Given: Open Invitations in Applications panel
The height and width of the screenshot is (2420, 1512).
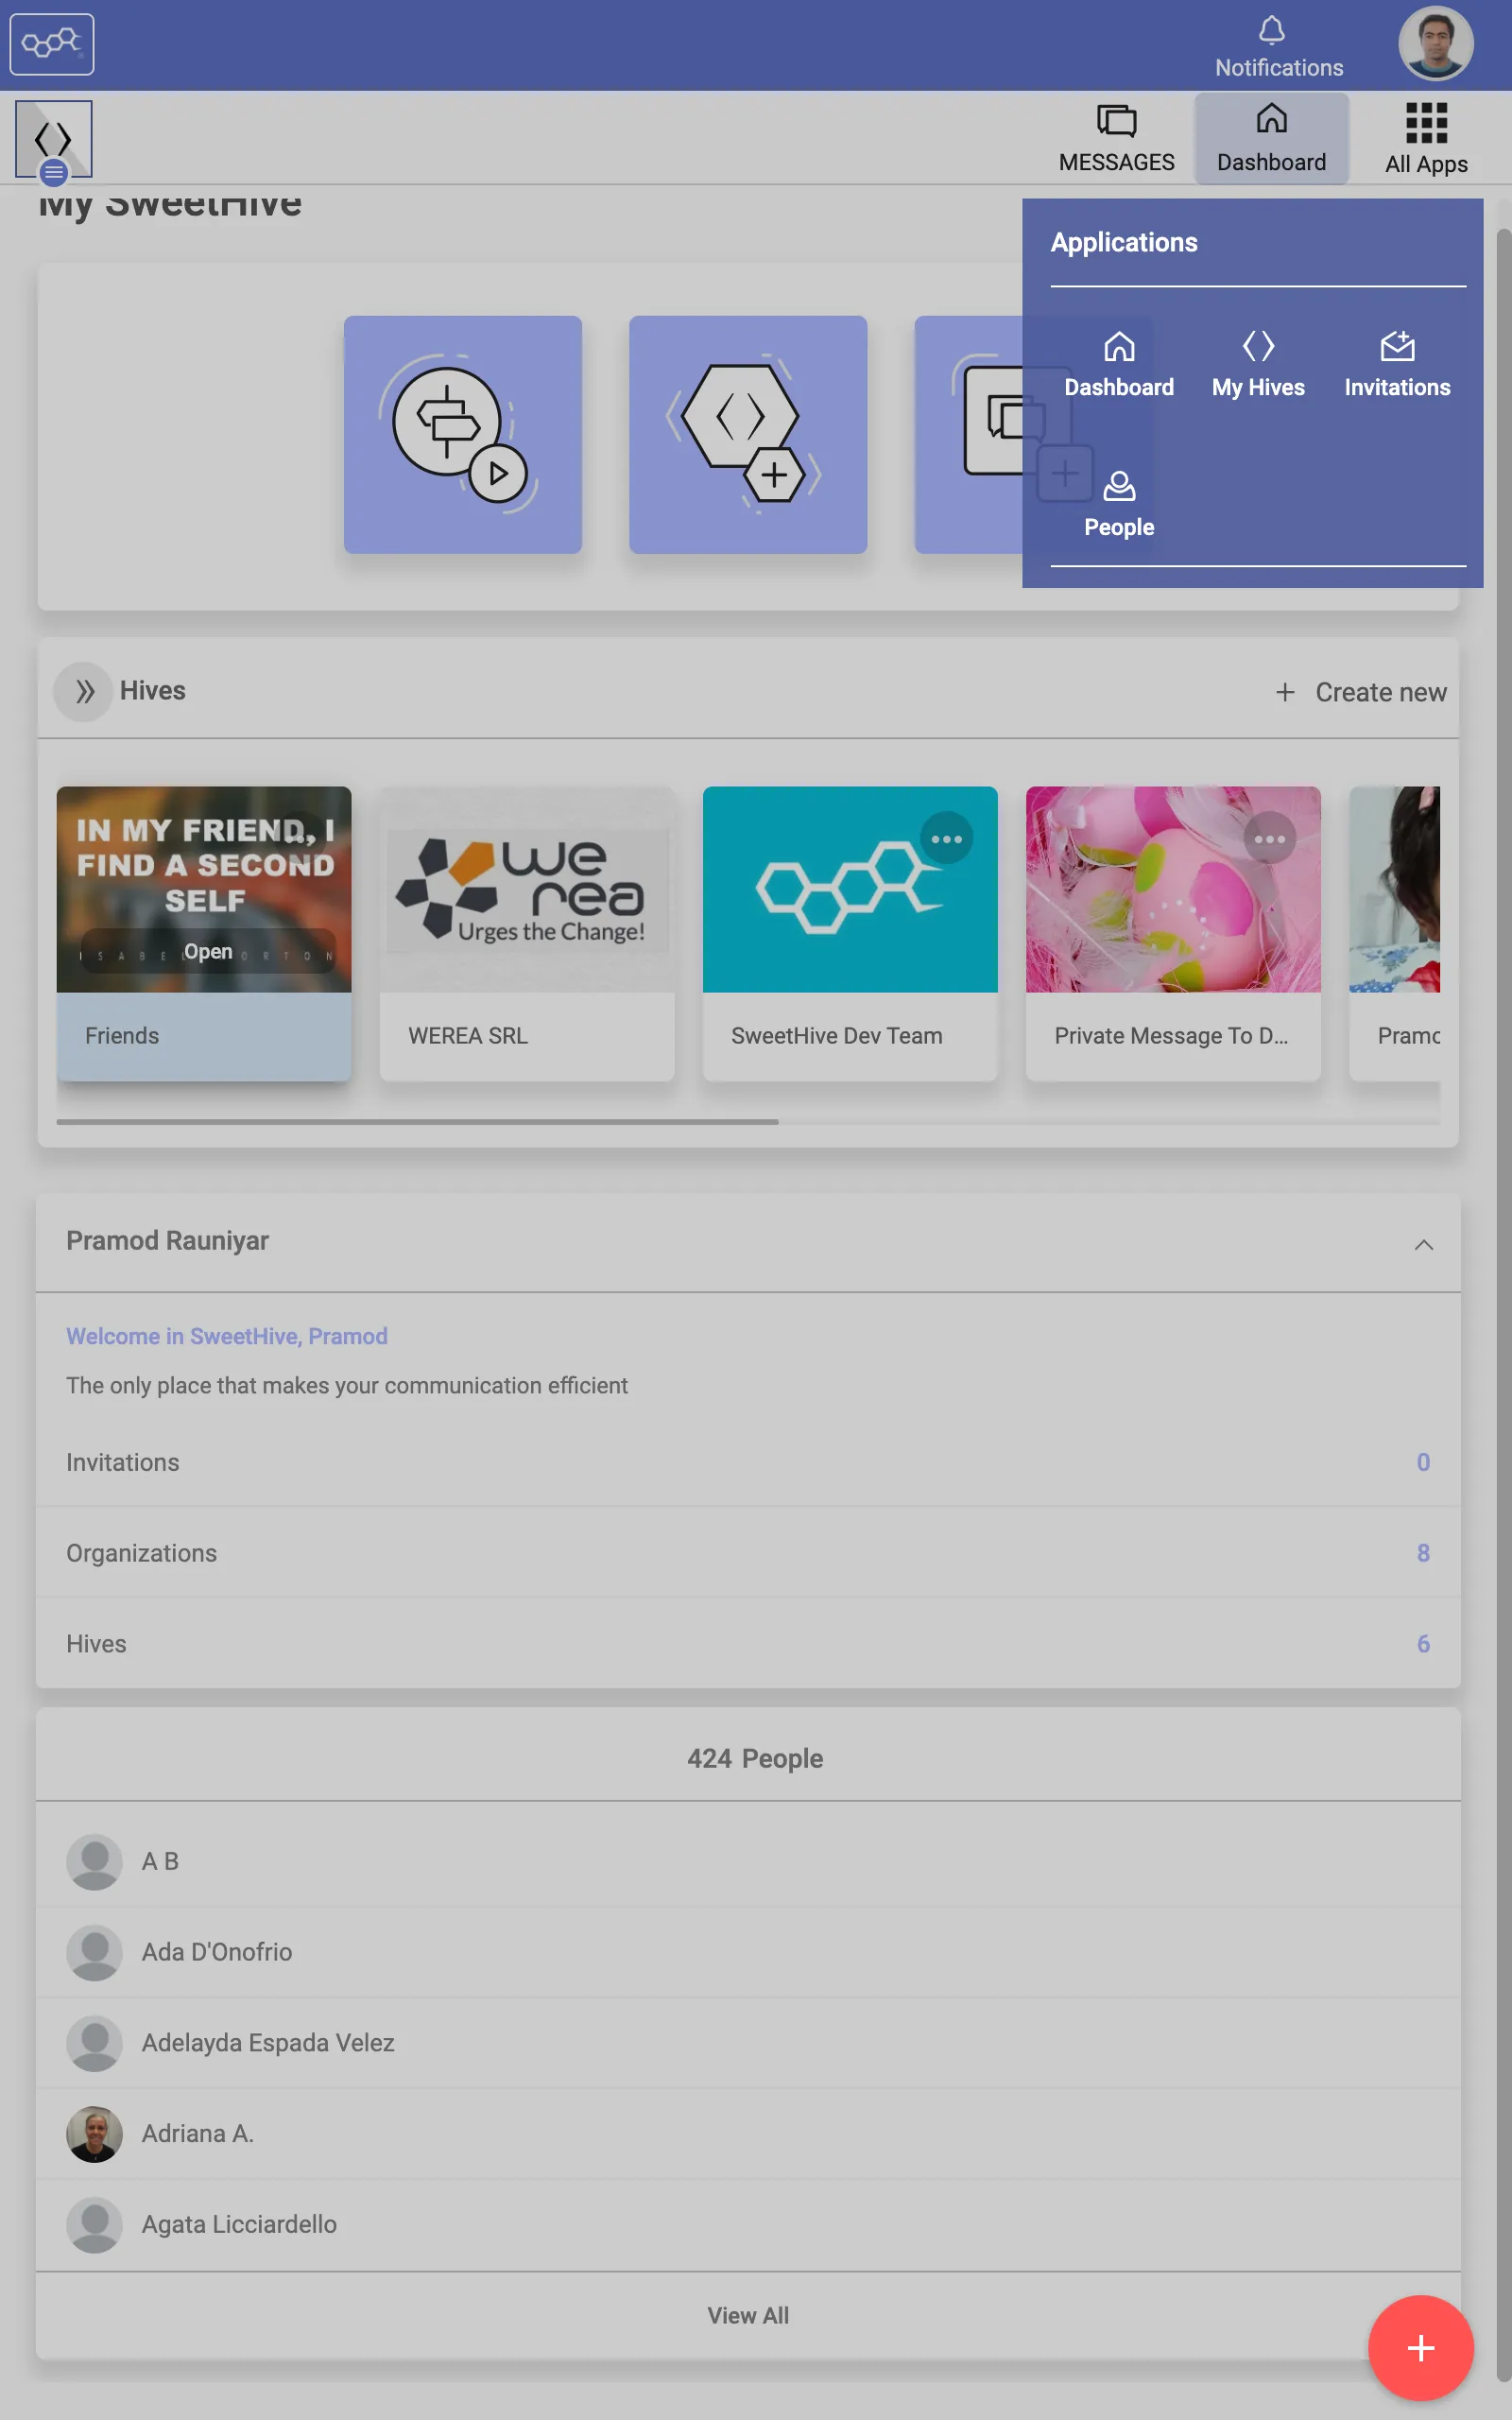Looking at the screenshot, I should (1397, 365).
